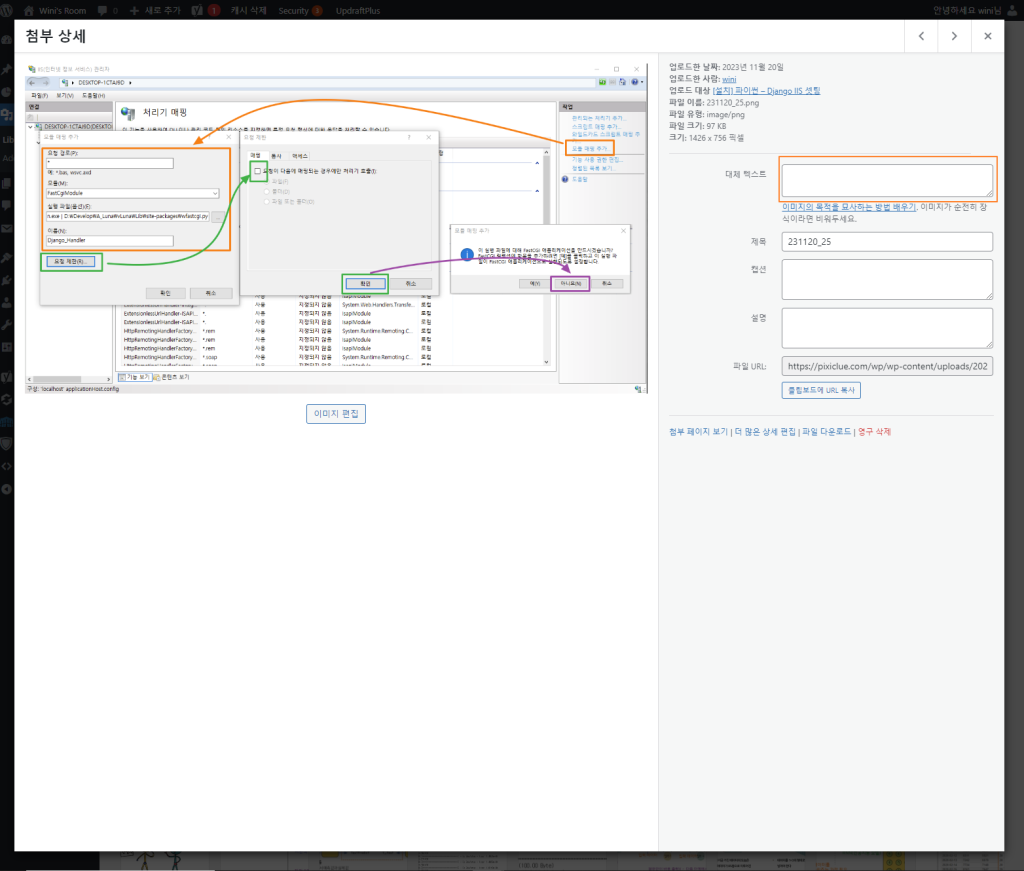Open the comments bubble in the admin bar
This screenshot has width=1024, height=871.
[108, 10]
